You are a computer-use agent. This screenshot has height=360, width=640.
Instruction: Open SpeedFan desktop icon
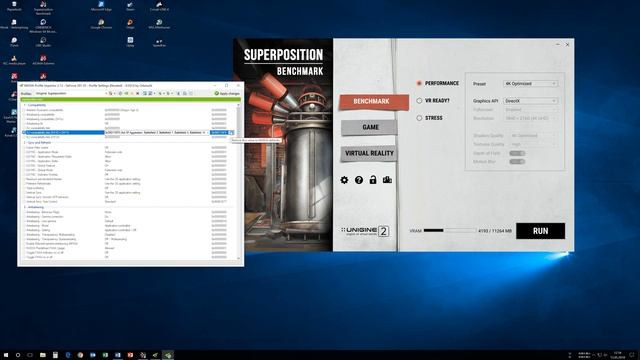(x=159, y=43)
